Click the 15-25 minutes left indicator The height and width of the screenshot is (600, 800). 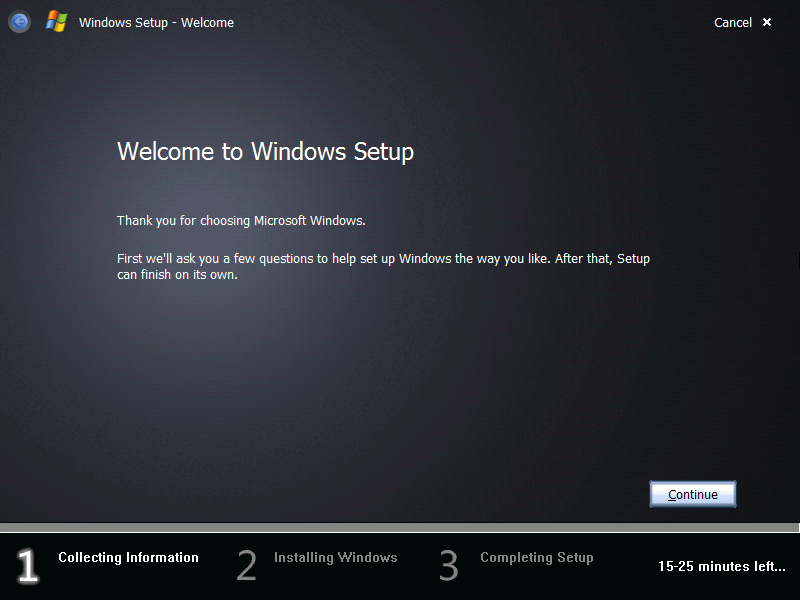coord(721,566)
